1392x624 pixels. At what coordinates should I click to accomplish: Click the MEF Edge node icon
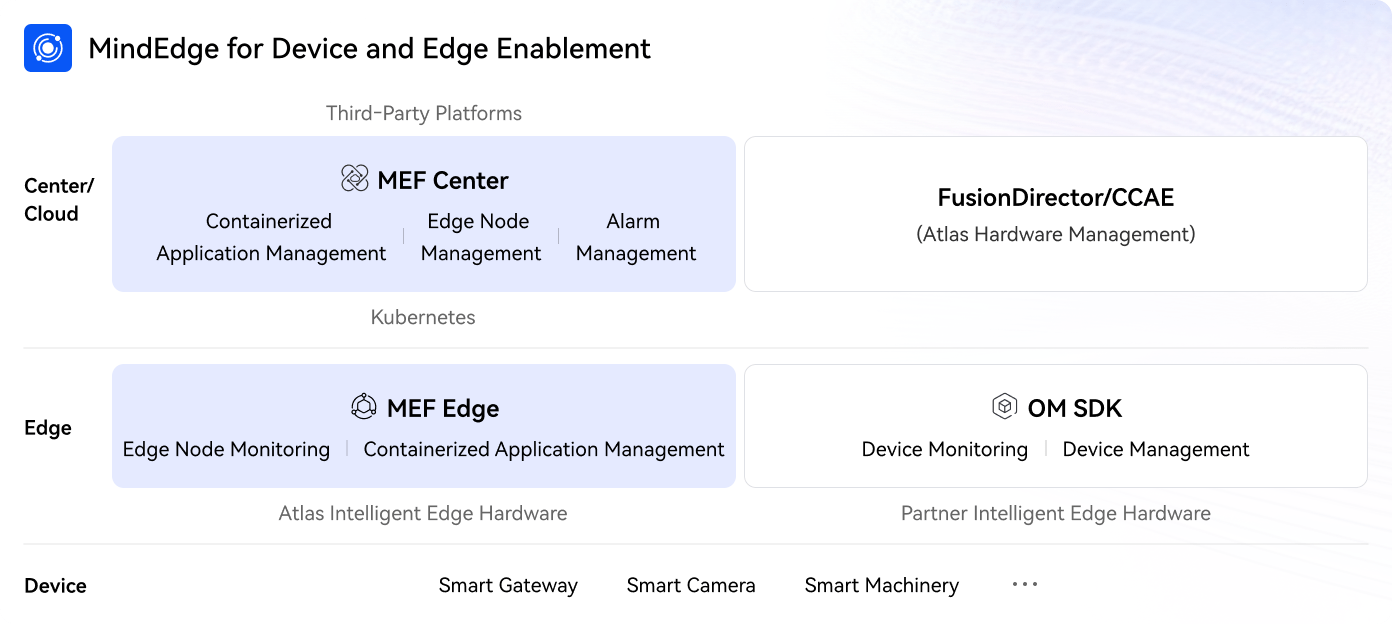coord(364,407)
